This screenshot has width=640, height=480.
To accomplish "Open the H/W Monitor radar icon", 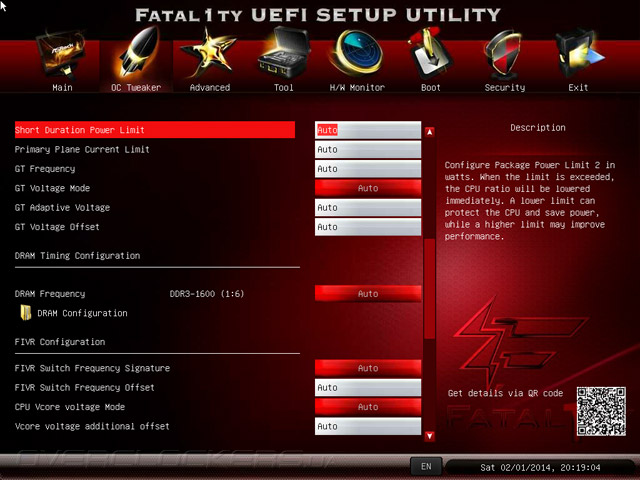I will [x=358, y=53].
